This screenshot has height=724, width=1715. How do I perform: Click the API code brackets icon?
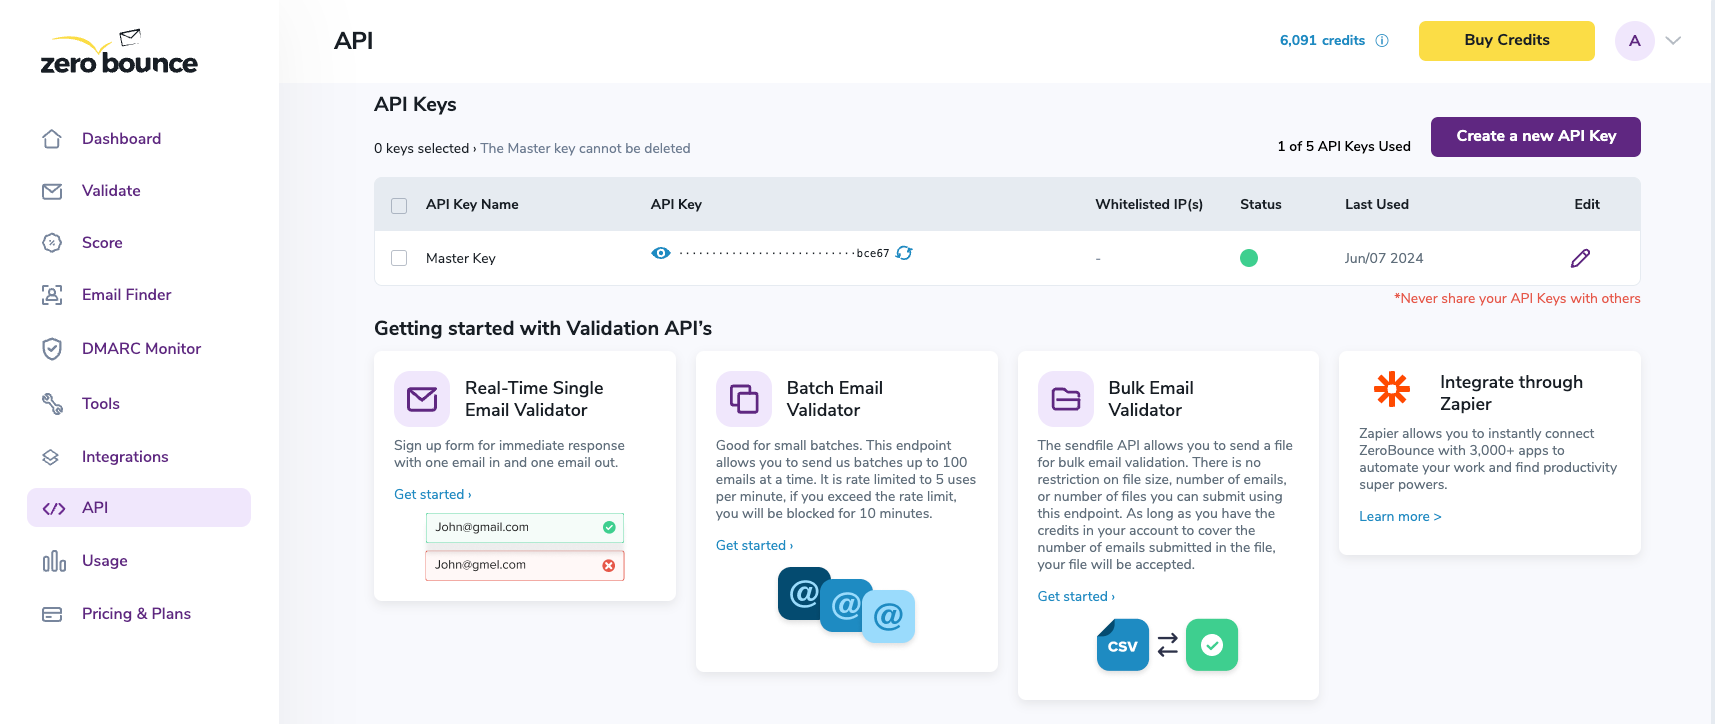click(x=54, y=508)
